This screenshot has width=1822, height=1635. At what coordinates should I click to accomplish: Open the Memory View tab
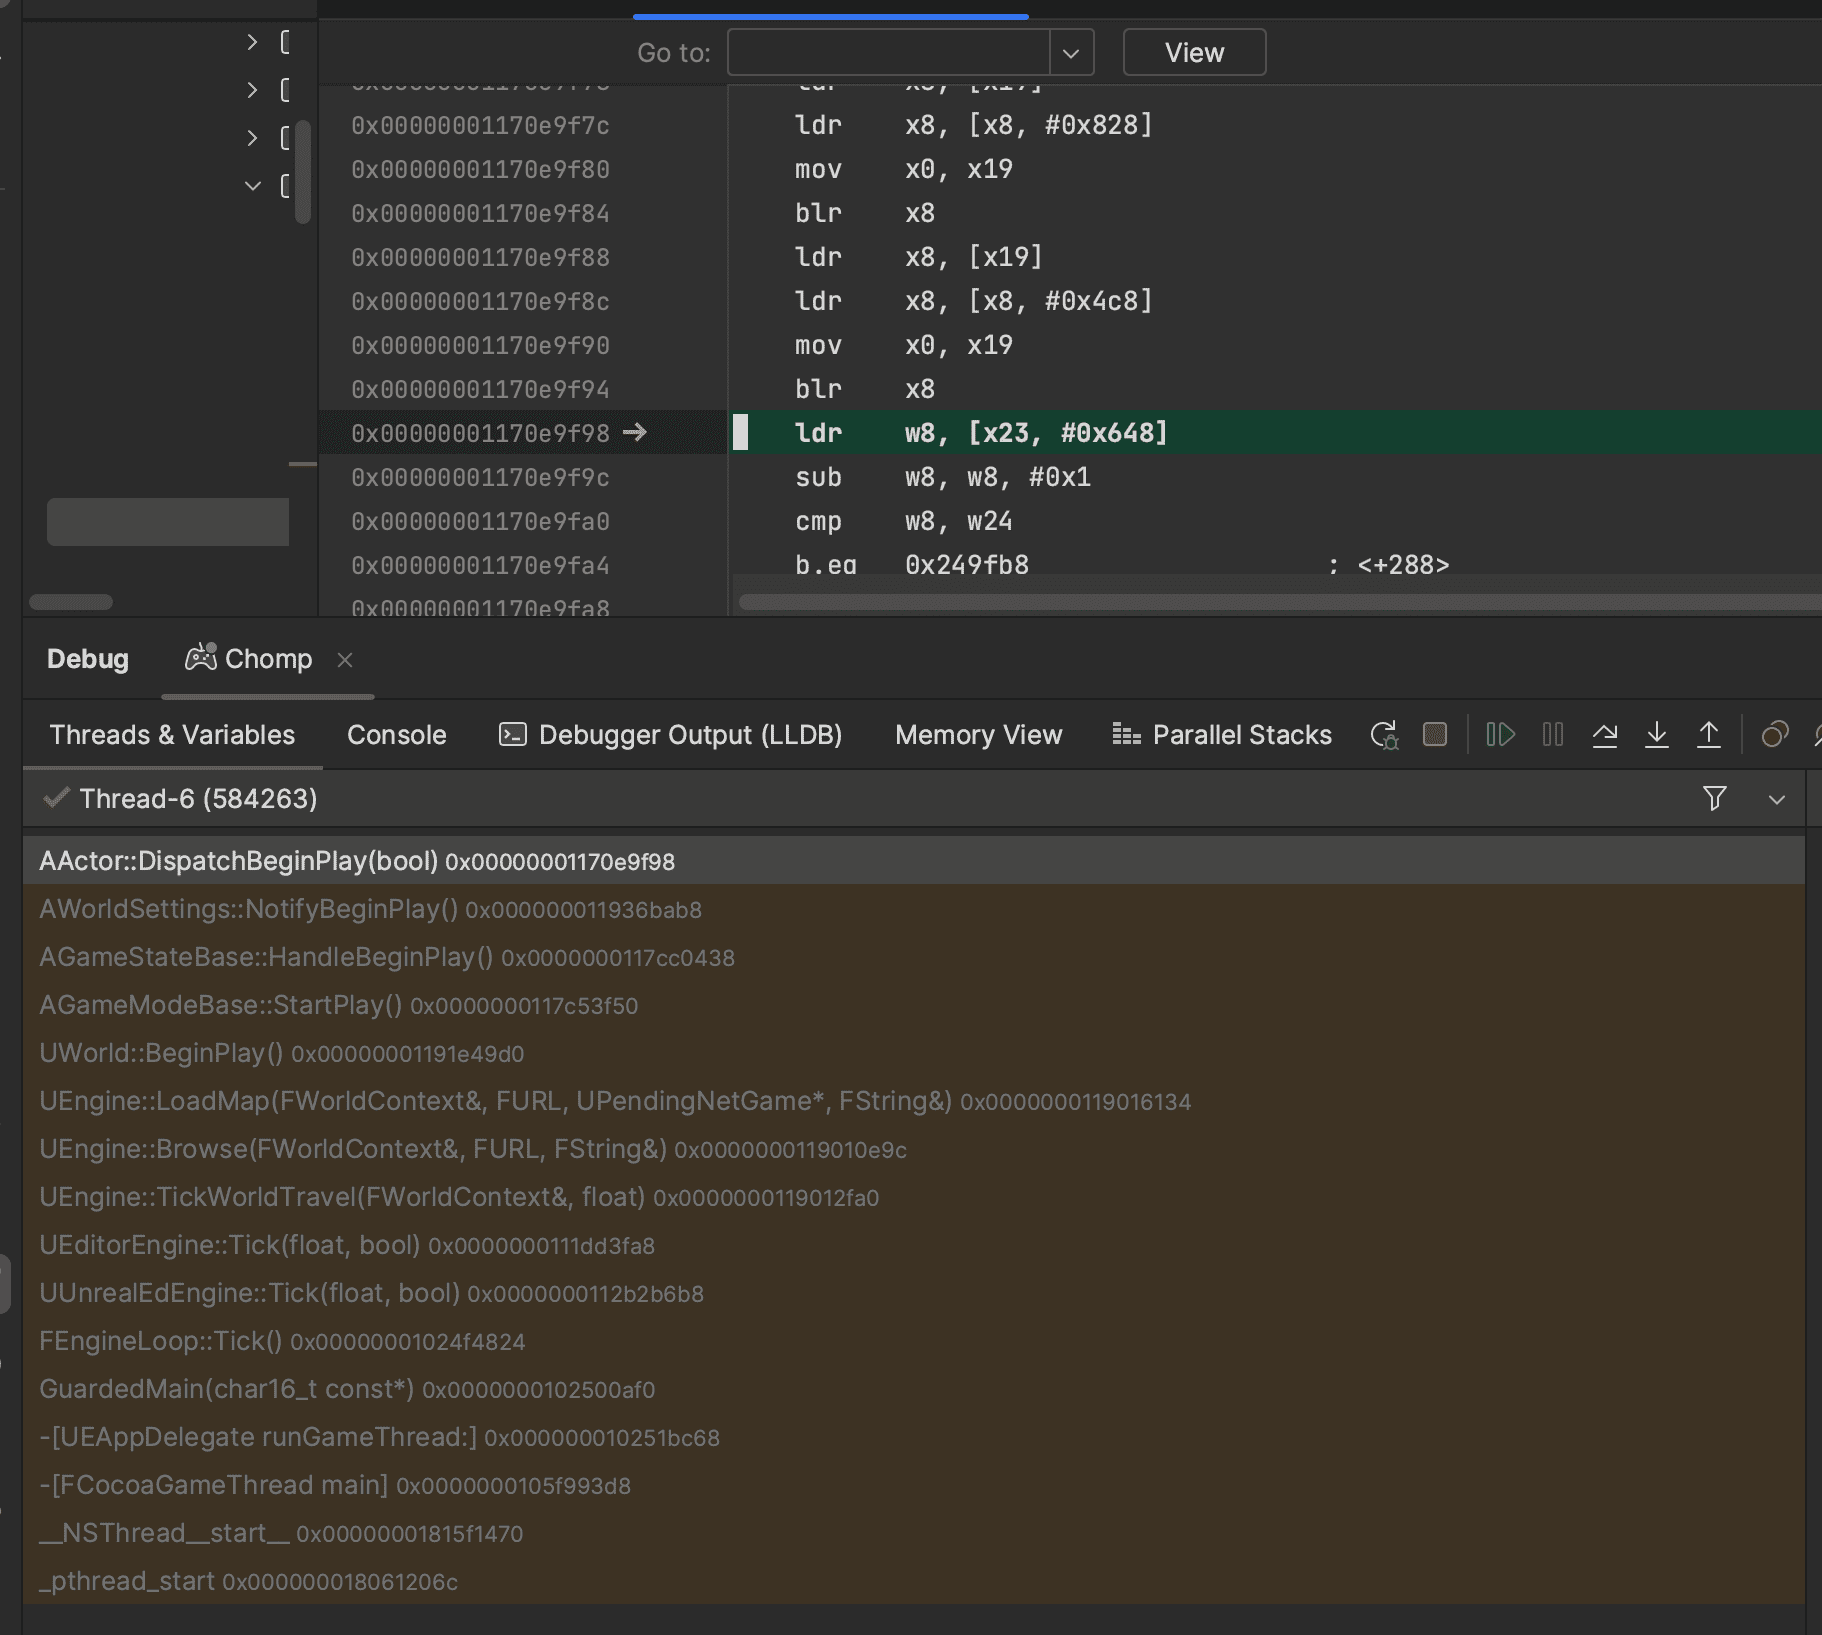(x=978, y=735)
